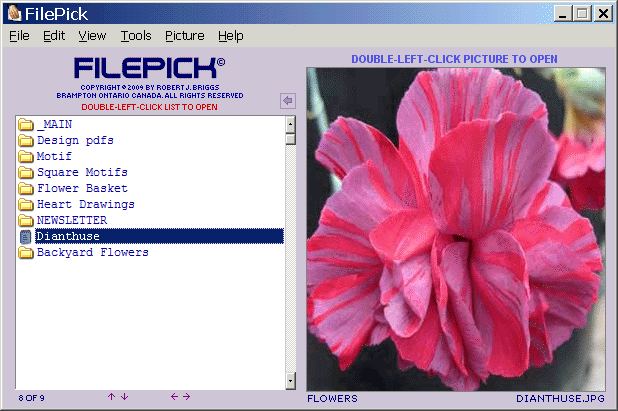Select the Heart Drawings entry
The width and height of the screenshot is (618, 411).
pyautogui.click(x=86, y=204)
